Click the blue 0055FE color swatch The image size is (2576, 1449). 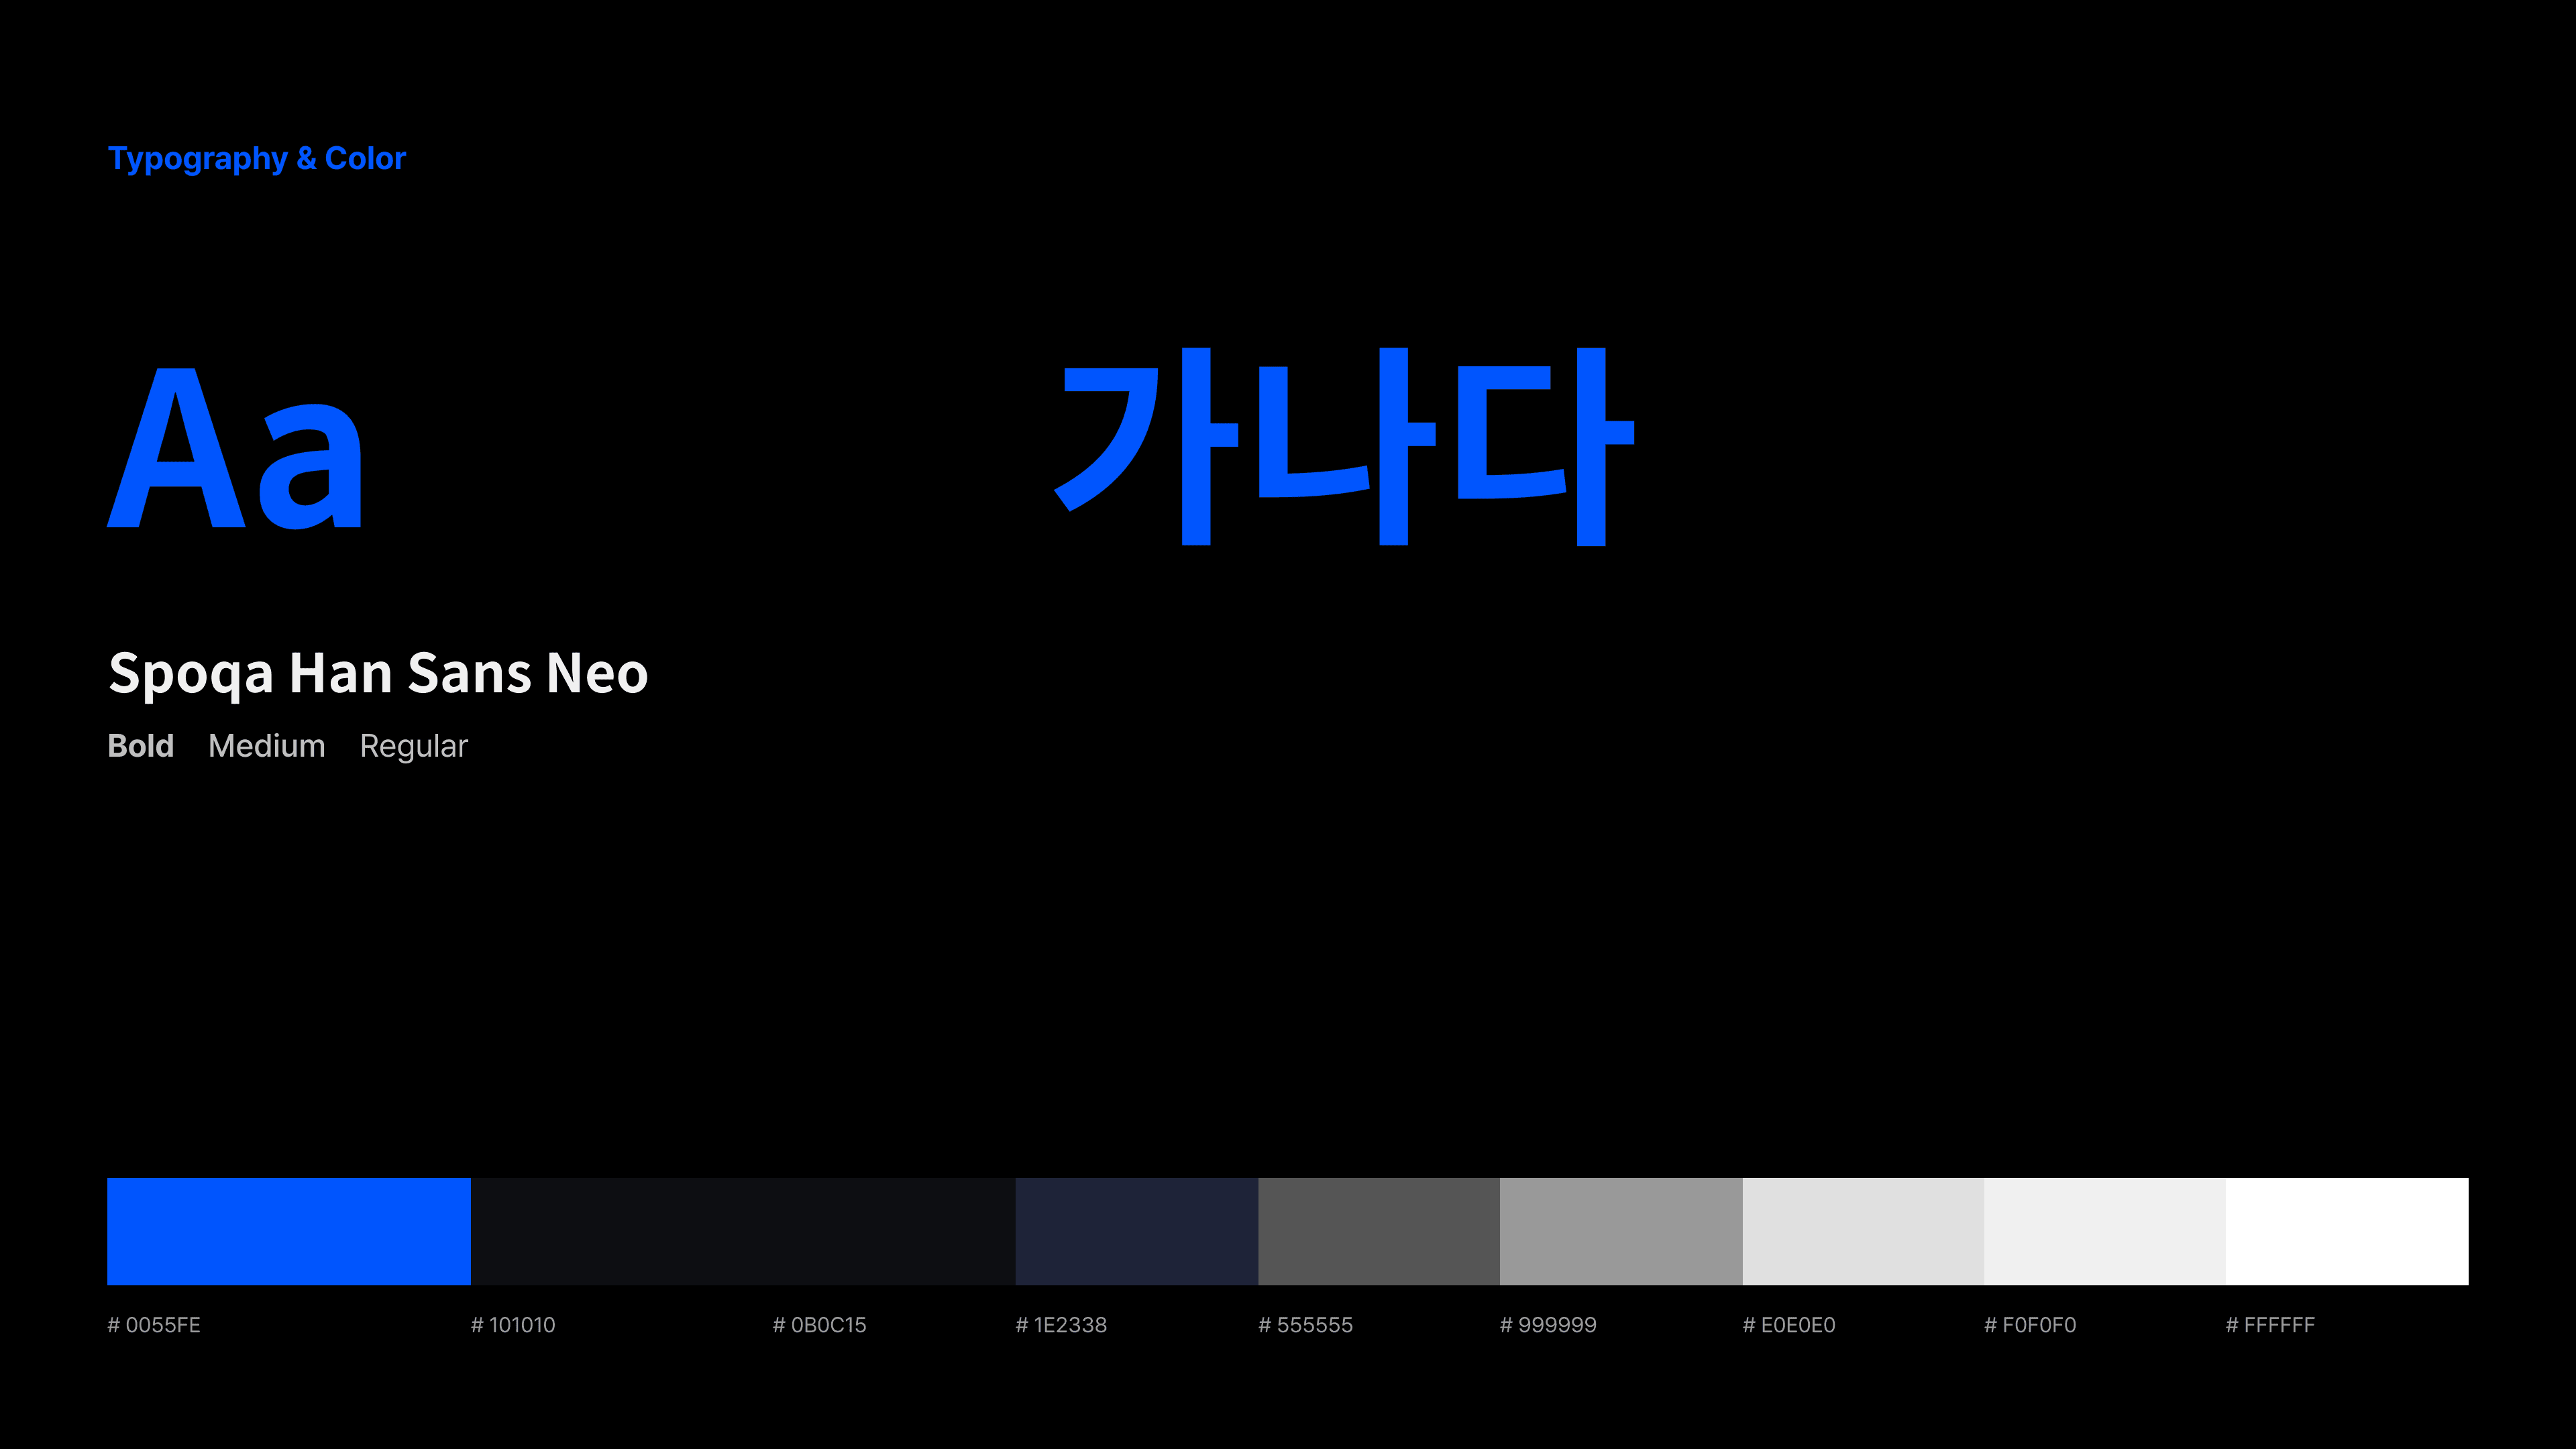[x=288, y=1231]
